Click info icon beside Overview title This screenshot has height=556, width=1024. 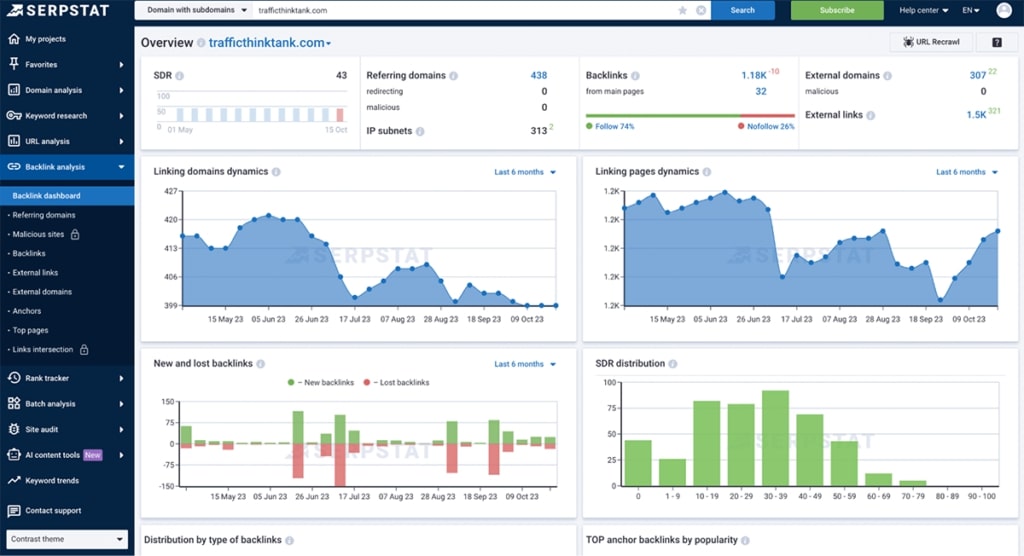(201, 43)
